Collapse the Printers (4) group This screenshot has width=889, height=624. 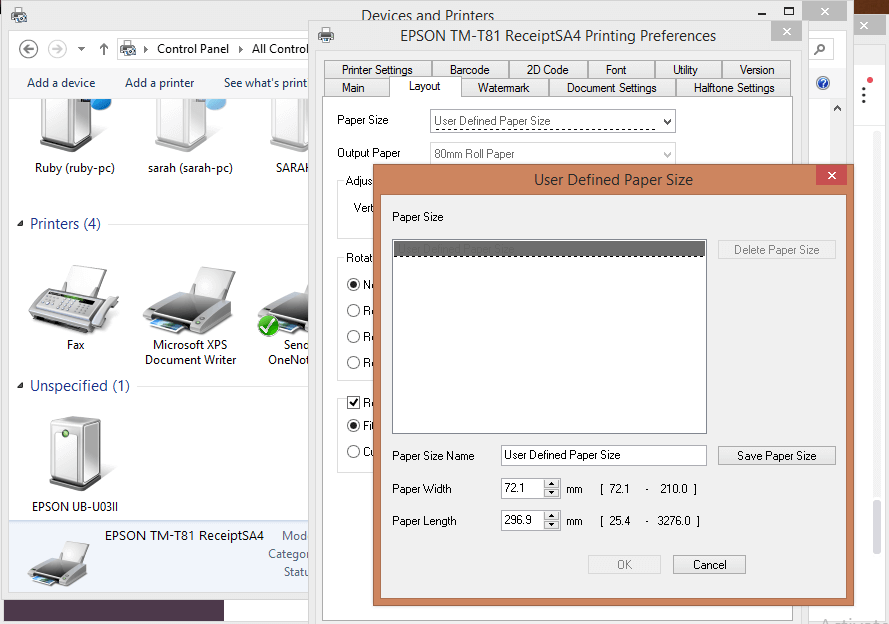coord(21,224)
